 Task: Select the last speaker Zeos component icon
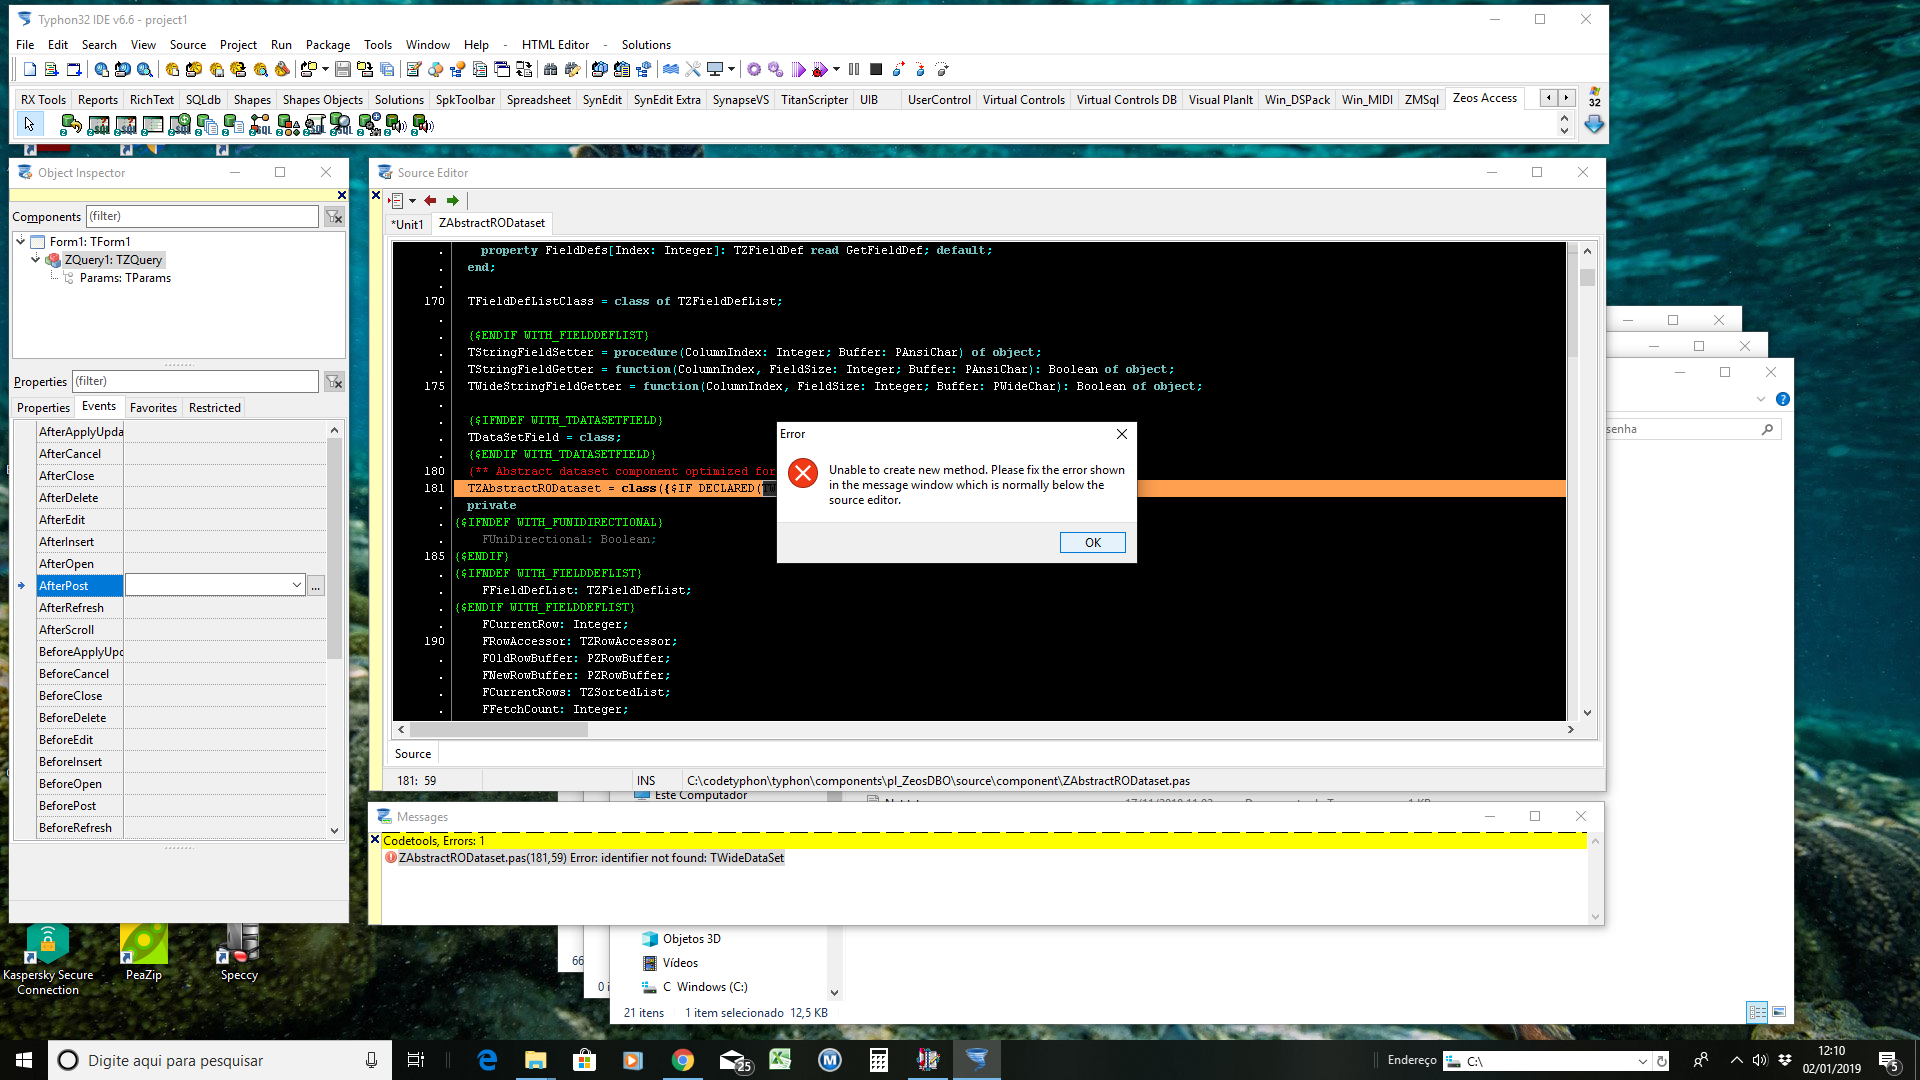[422, 124]
